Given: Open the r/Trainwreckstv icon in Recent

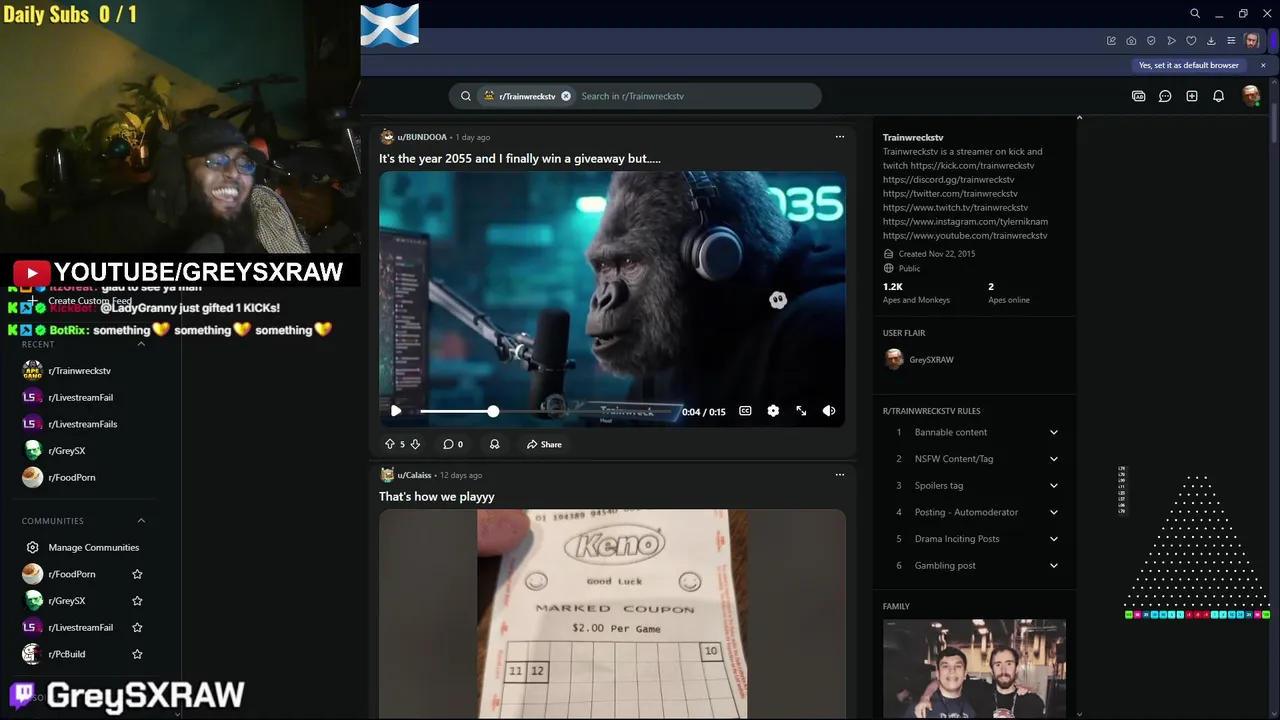Looking at the screenshot, I should pyautogui.click(x=33, y=371).
